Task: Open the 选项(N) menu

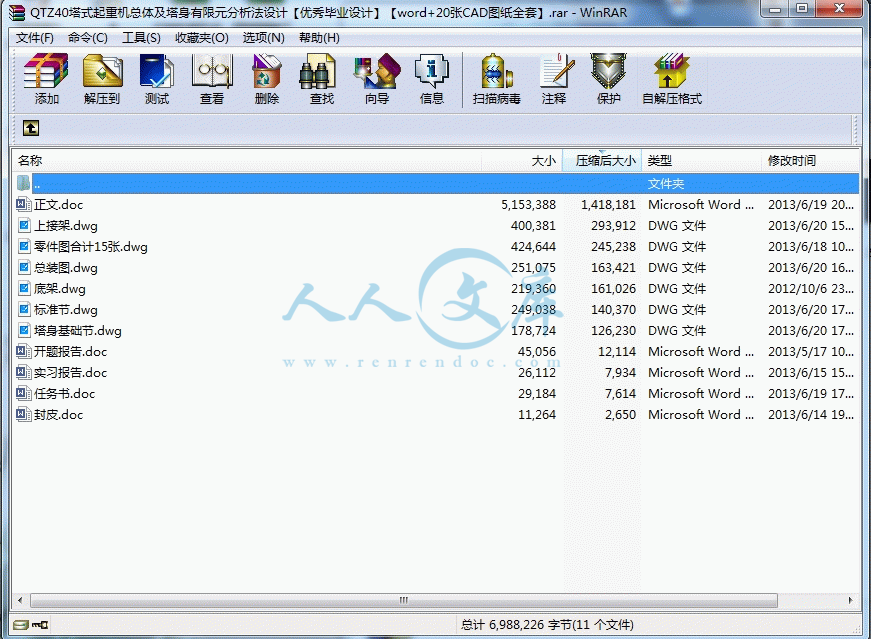Action: click(263, 38)
